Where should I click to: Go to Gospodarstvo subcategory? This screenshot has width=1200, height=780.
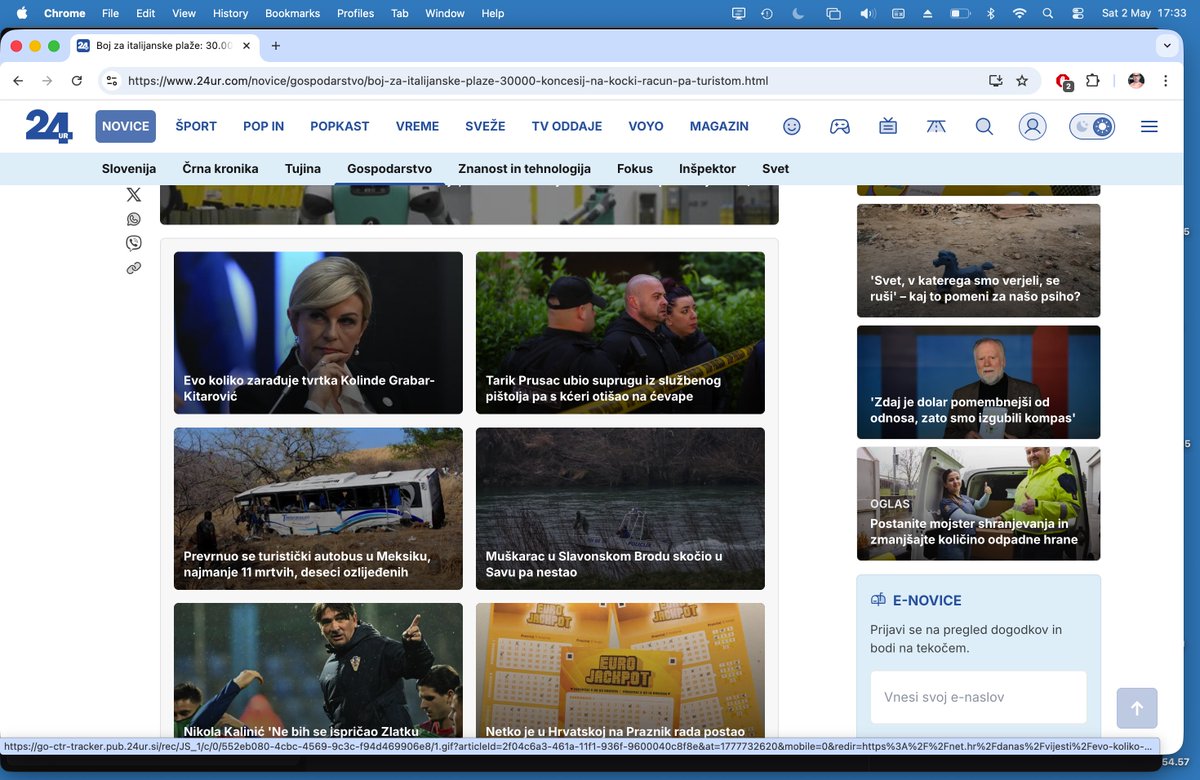tap(389, 168)
